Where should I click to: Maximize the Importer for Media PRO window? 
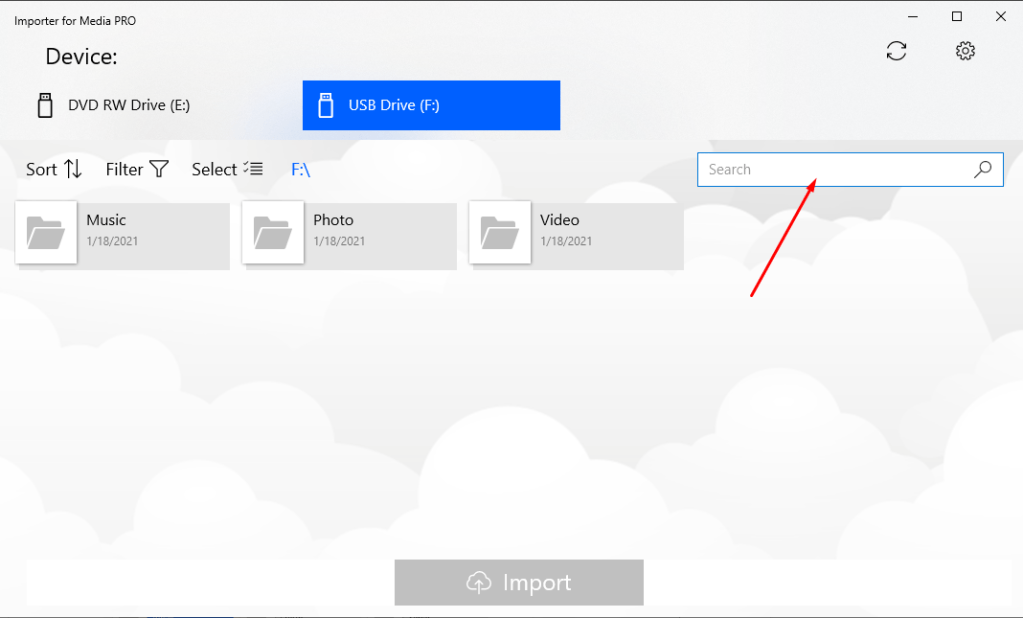click(x=956, y=16)
